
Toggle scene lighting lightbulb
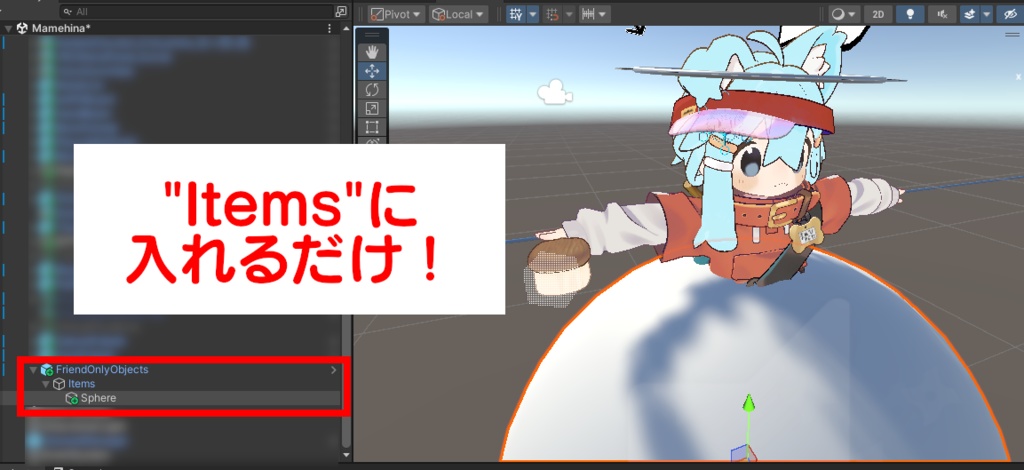pos(909,14)
